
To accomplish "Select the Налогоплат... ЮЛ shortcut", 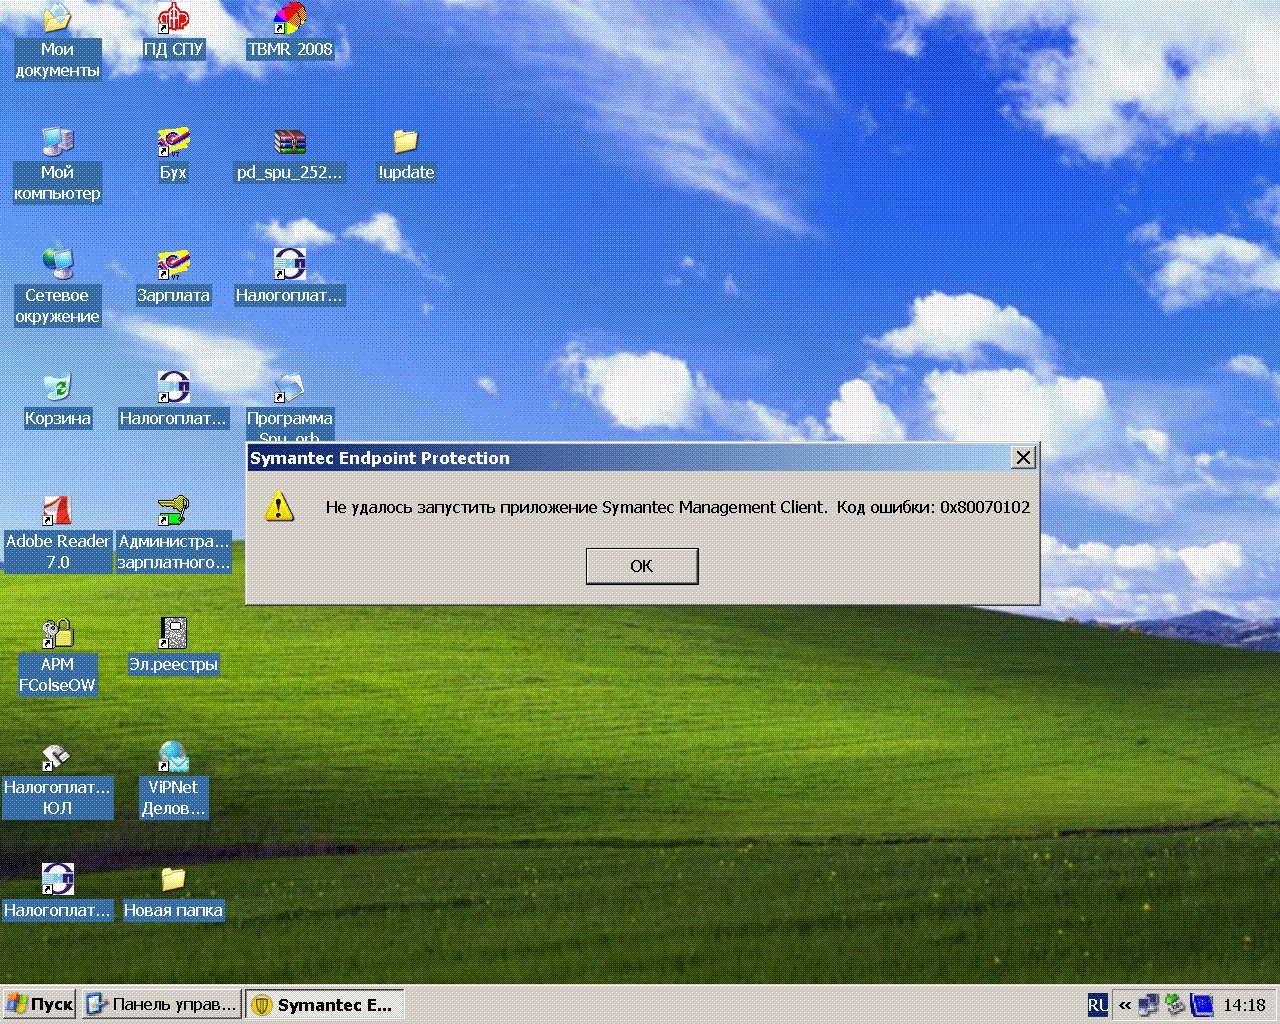I will (x=57, y=780).
